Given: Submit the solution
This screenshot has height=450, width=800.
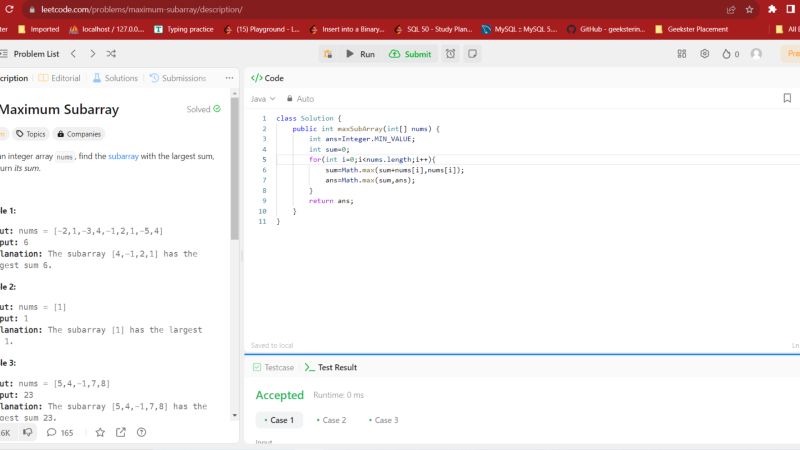Looking at the screenshot, I should pyautogui.click(x=411, y=54).
